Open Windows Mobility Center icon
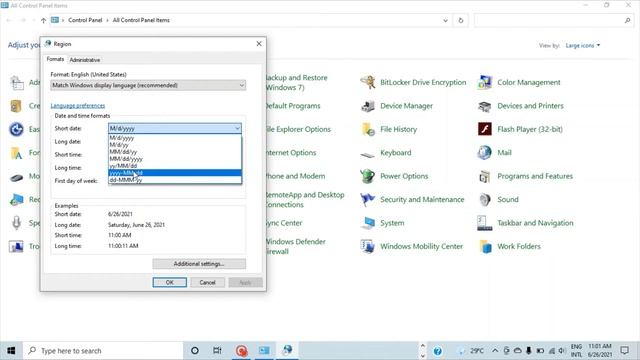This screenshot has height=360, width=640. pos(368,247)
